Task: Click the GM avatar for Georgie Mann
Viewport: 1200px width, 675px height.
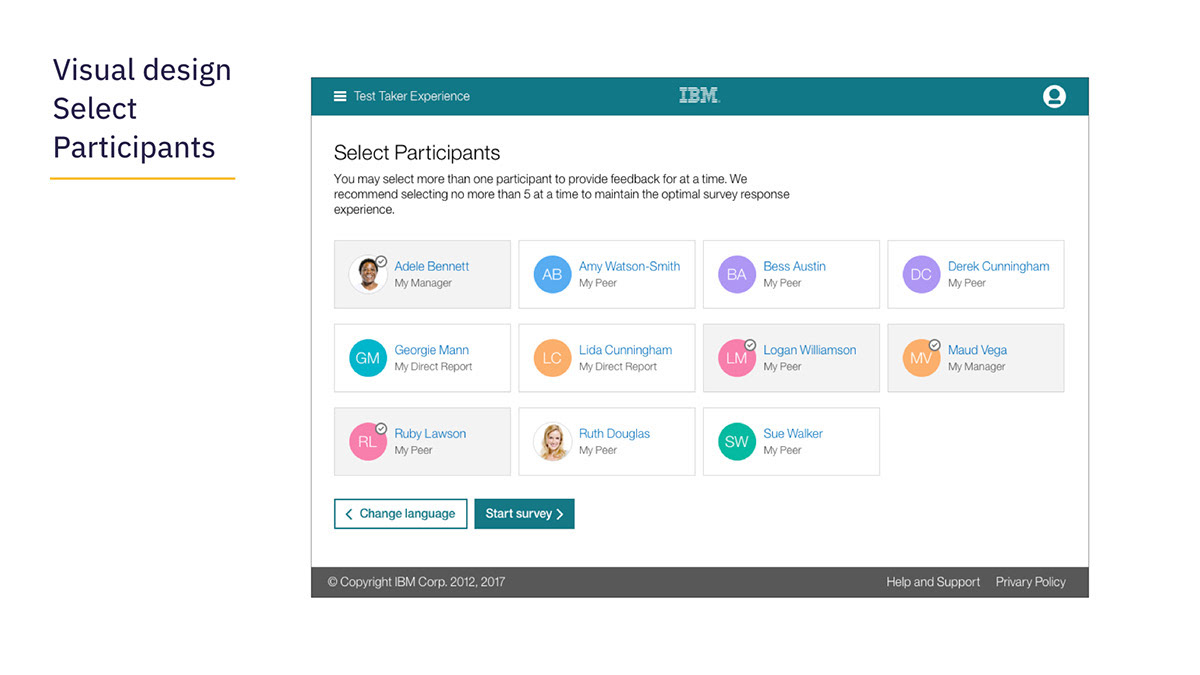Action: (x=367, y=358)
